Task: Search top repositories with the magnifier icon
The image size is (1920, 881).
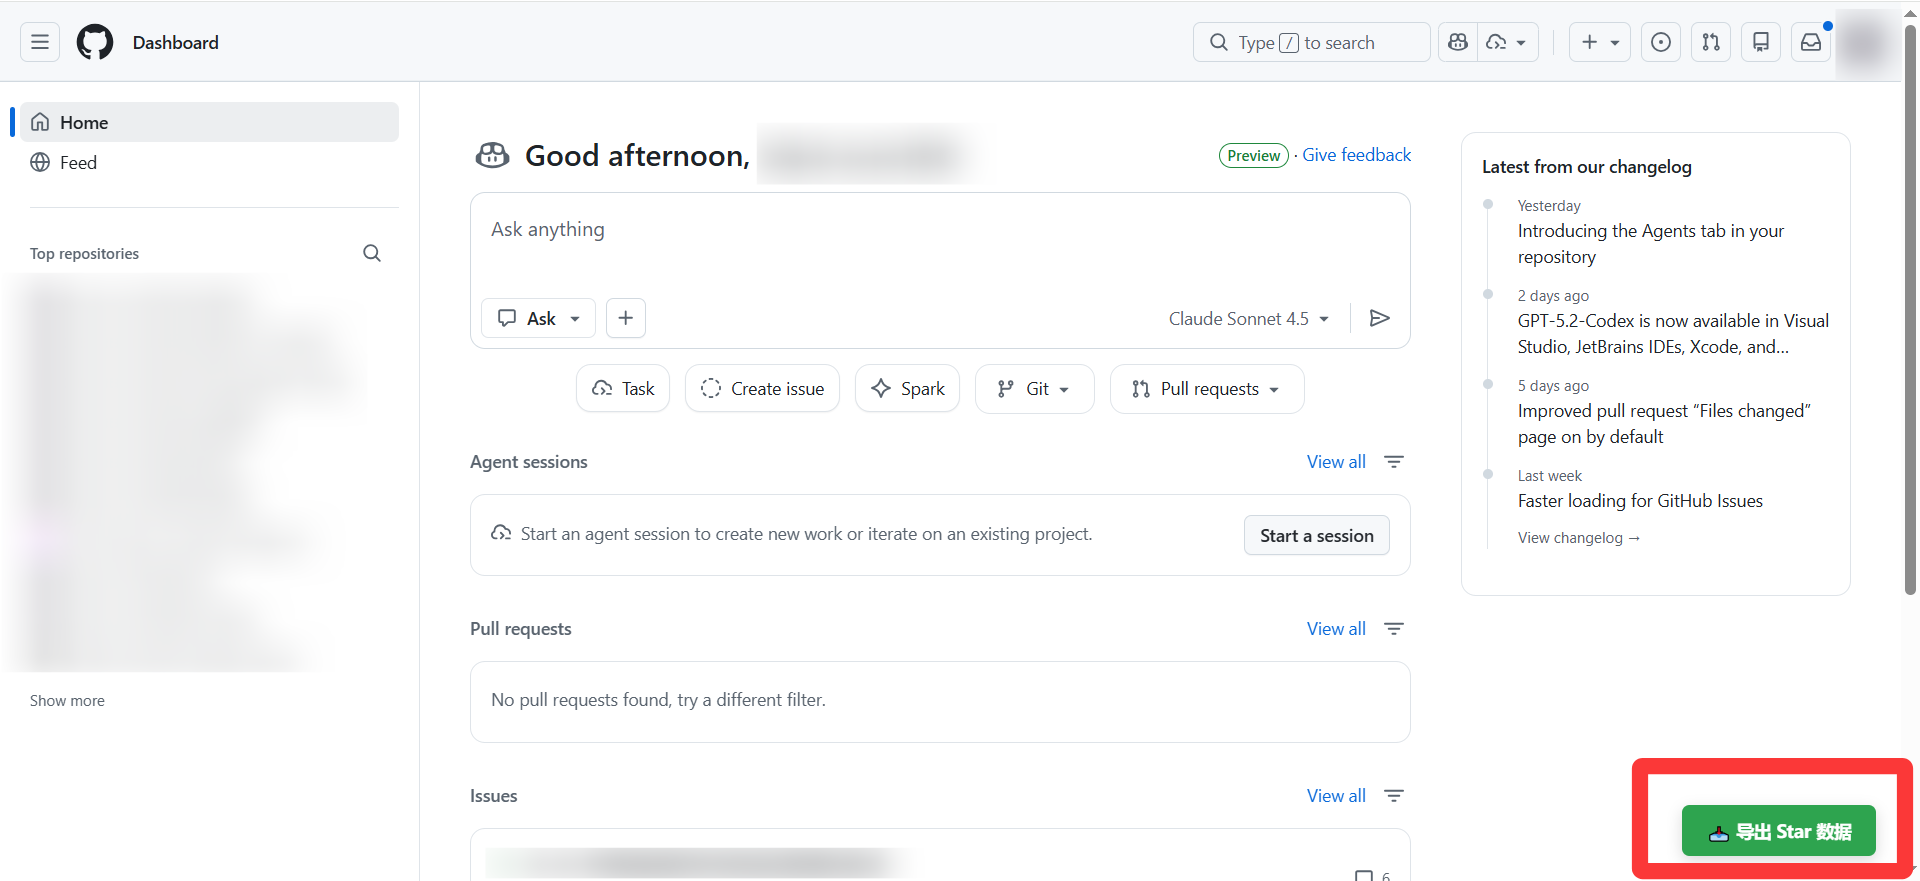Action: 372,253
